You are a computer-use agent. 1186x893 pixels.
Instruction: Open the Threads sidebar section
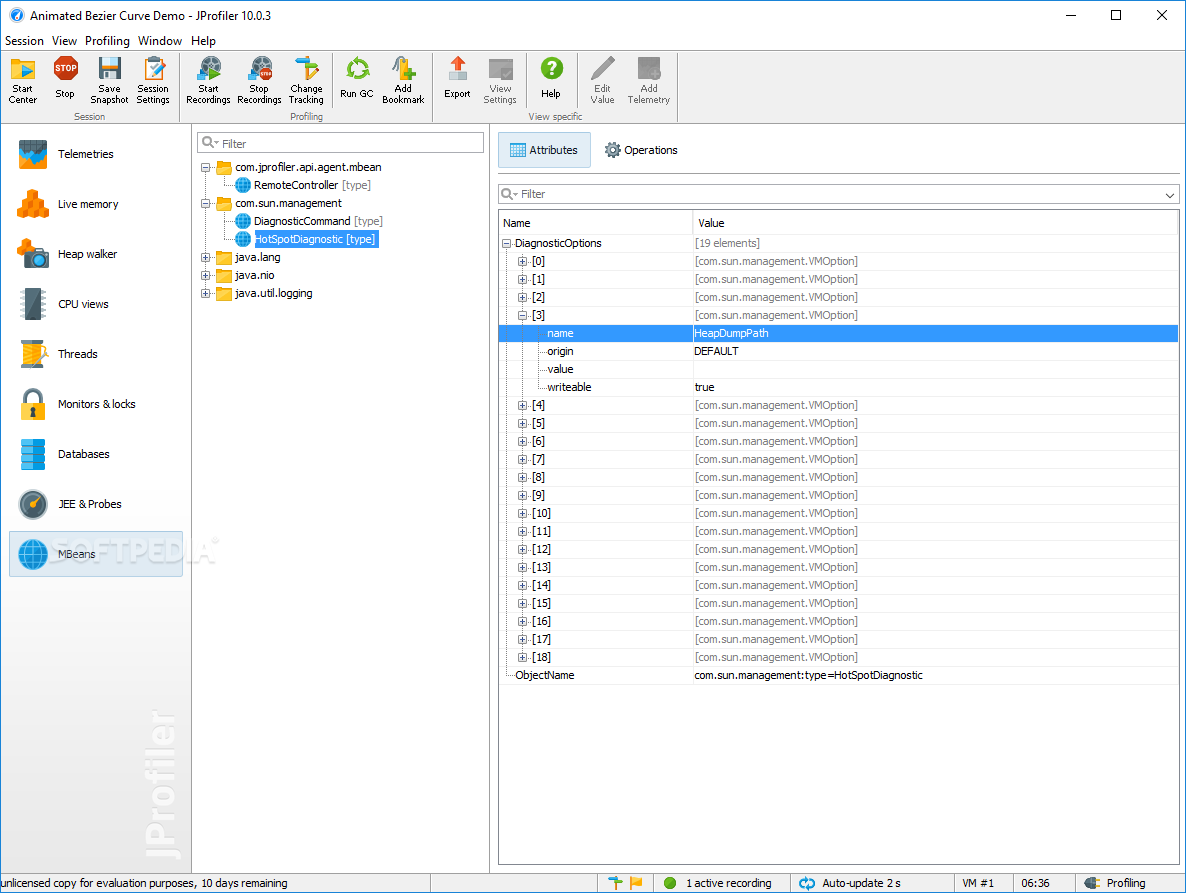click(95, 354)
